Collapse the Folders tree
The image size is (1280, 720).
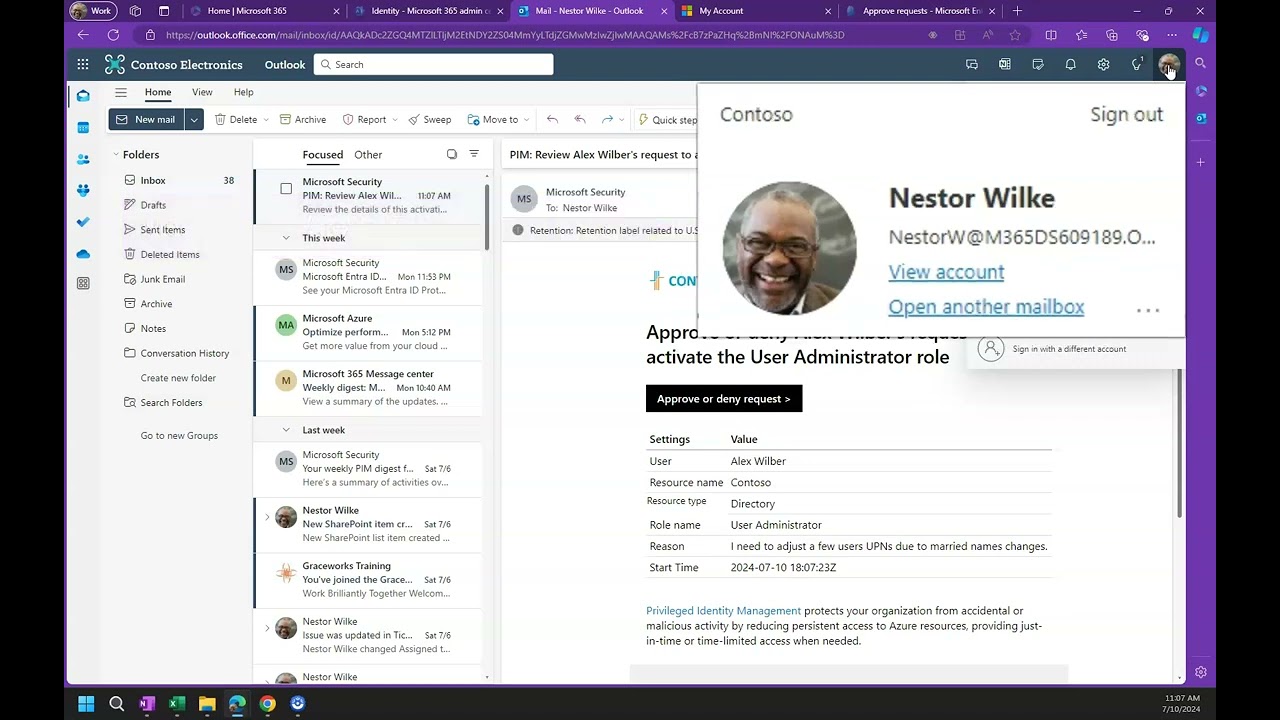pyautogui.click(x=116, y=154)
